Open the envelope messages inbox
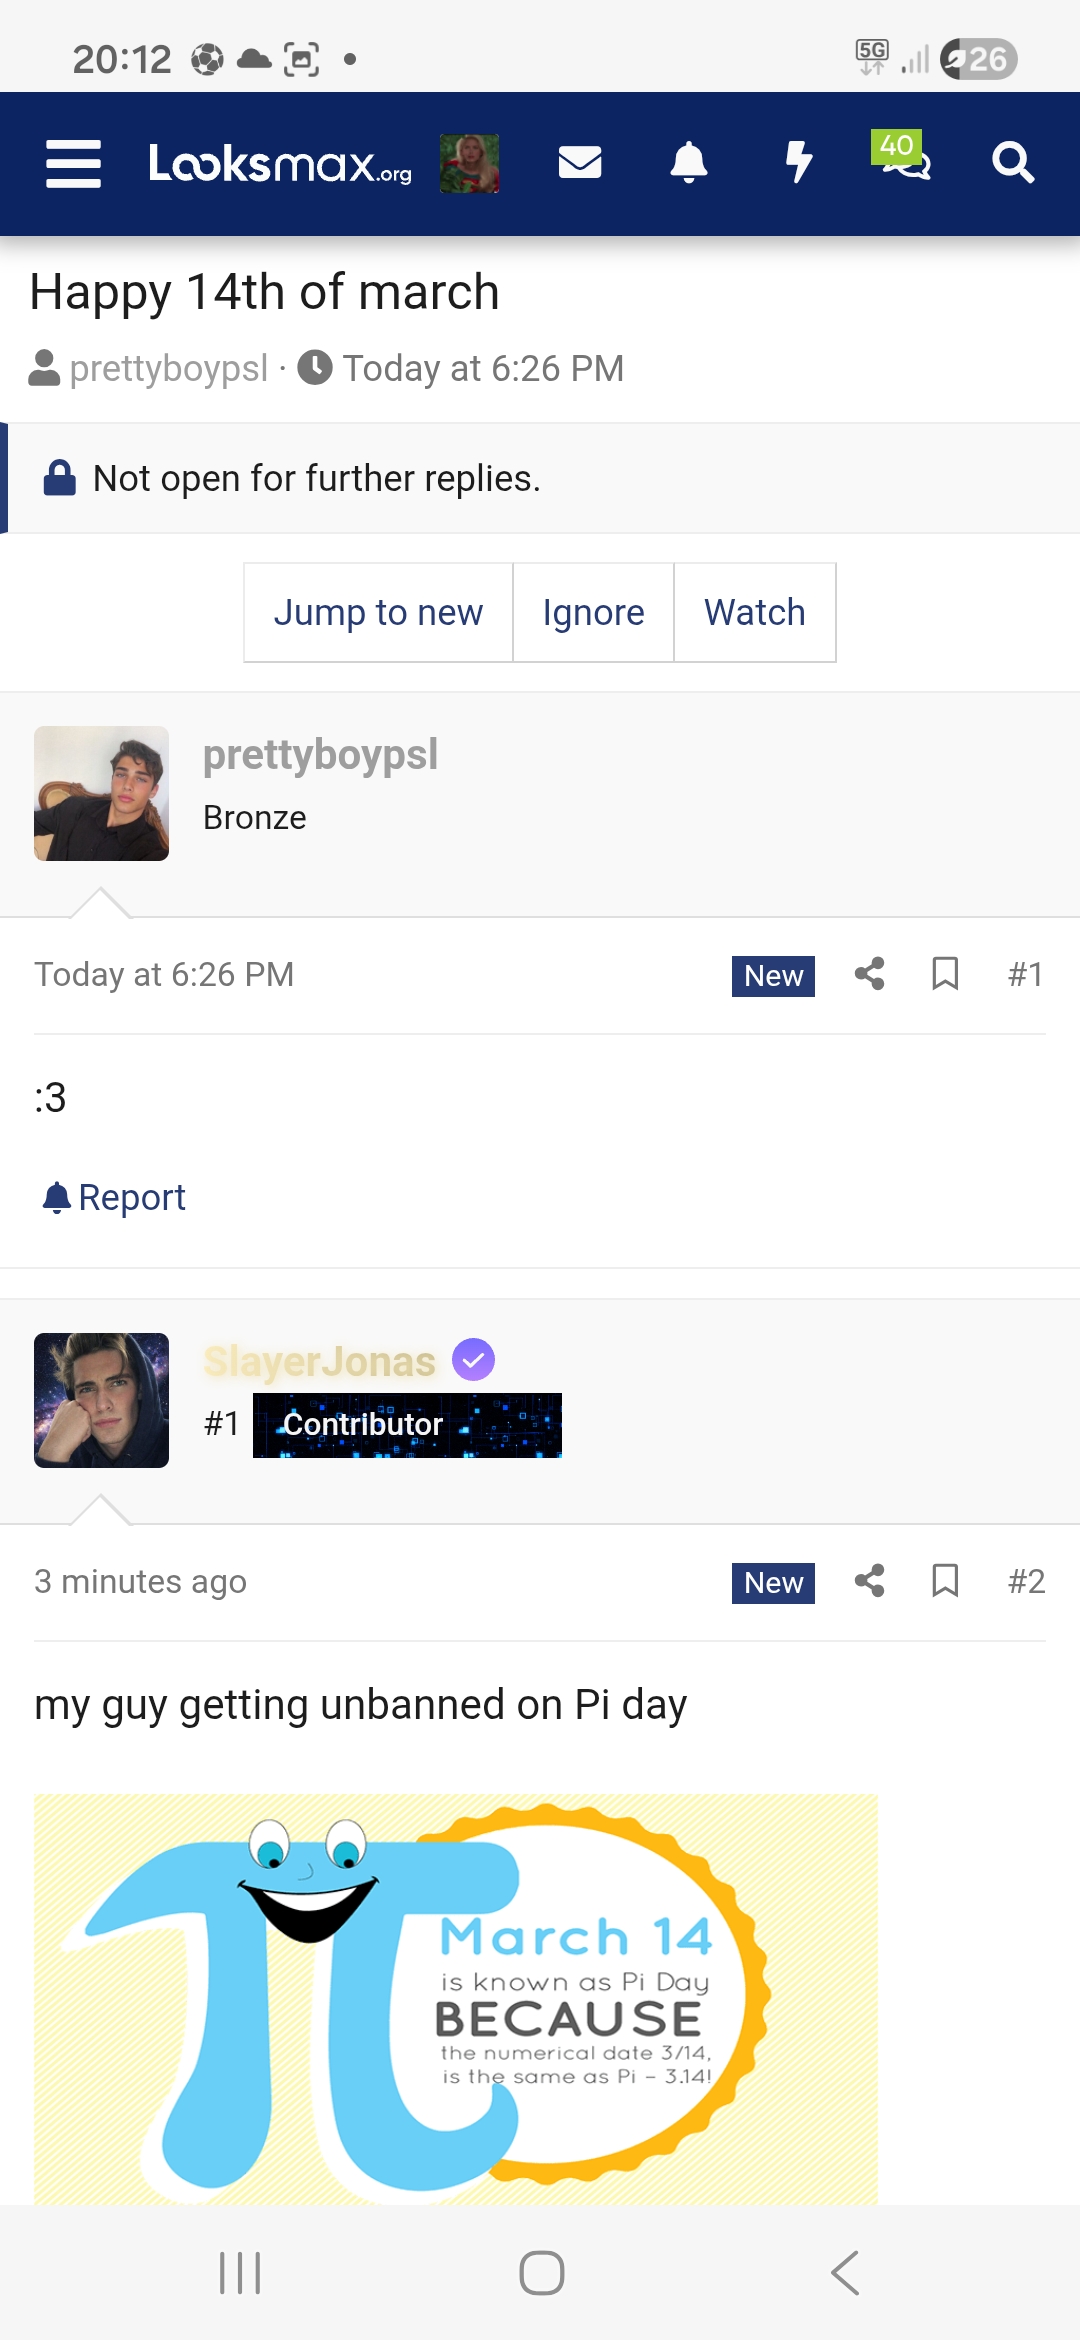 click(x=580, y=162)
